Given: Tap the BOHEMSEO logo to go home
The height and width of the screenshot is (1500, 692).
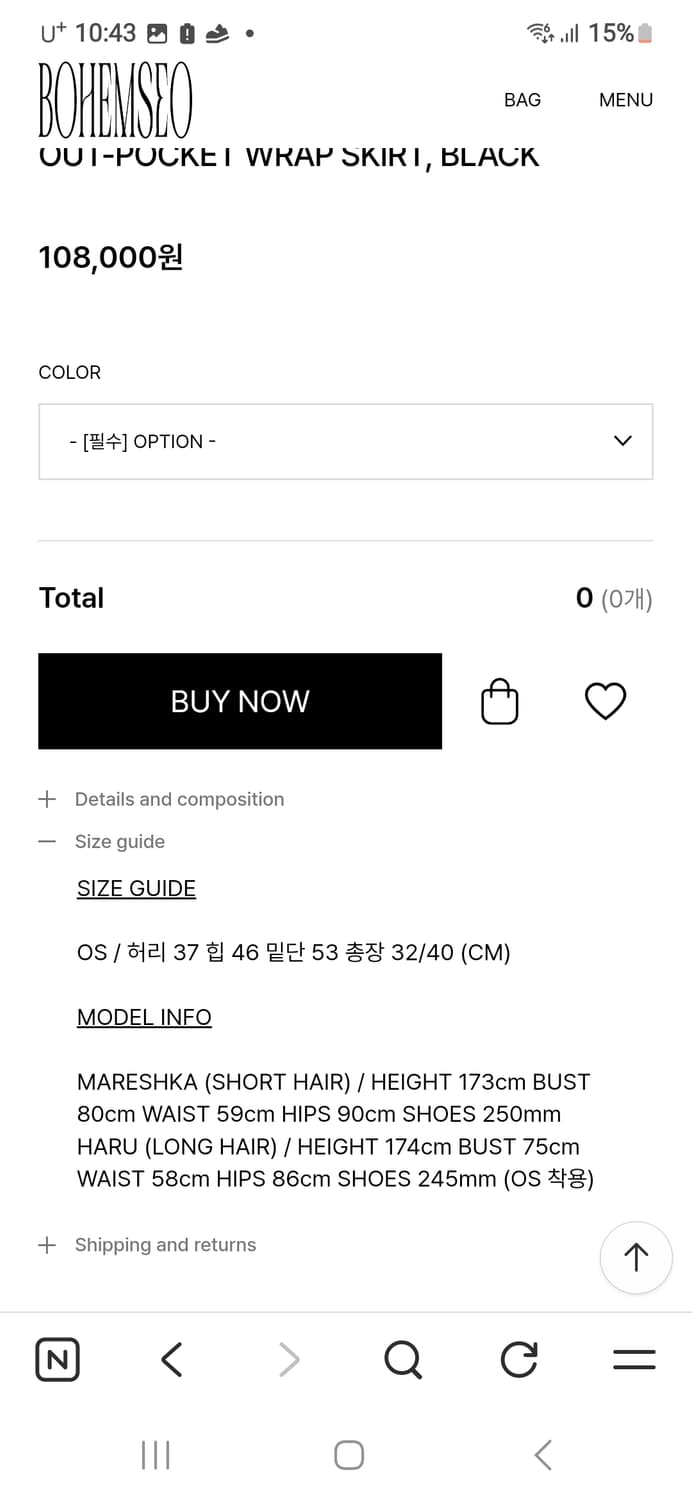Looking at the screenshot, I should [x=114, y=99].
